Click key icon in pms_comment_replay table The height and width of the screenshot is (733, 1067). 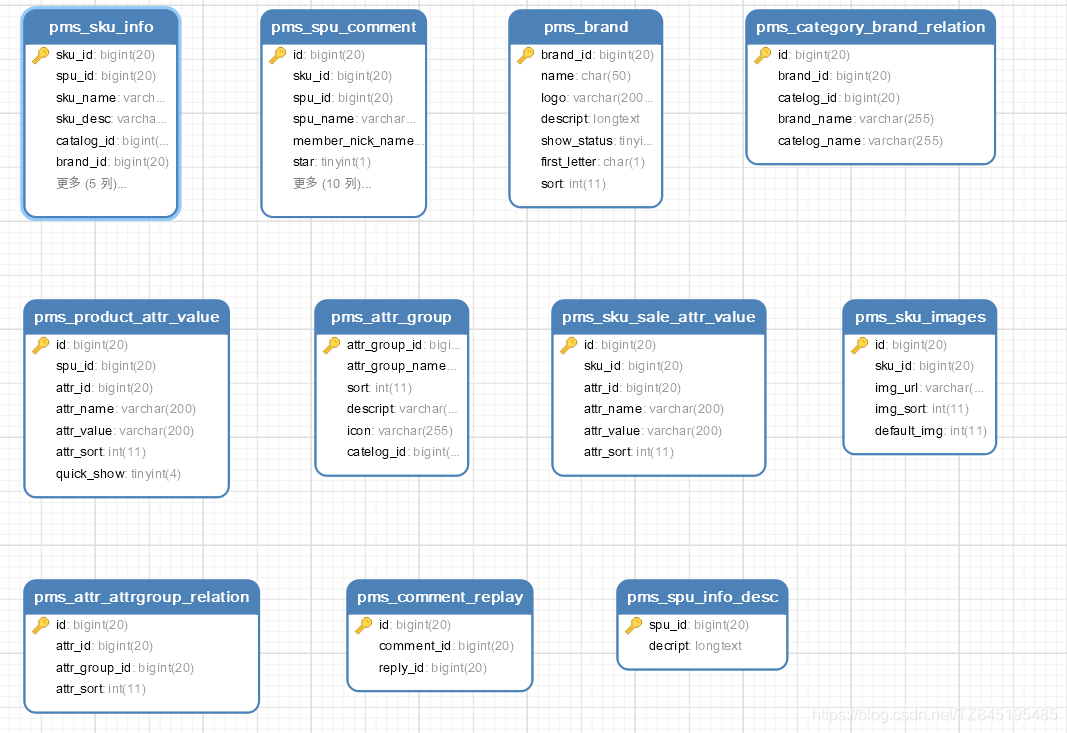(x=364, y=624)
